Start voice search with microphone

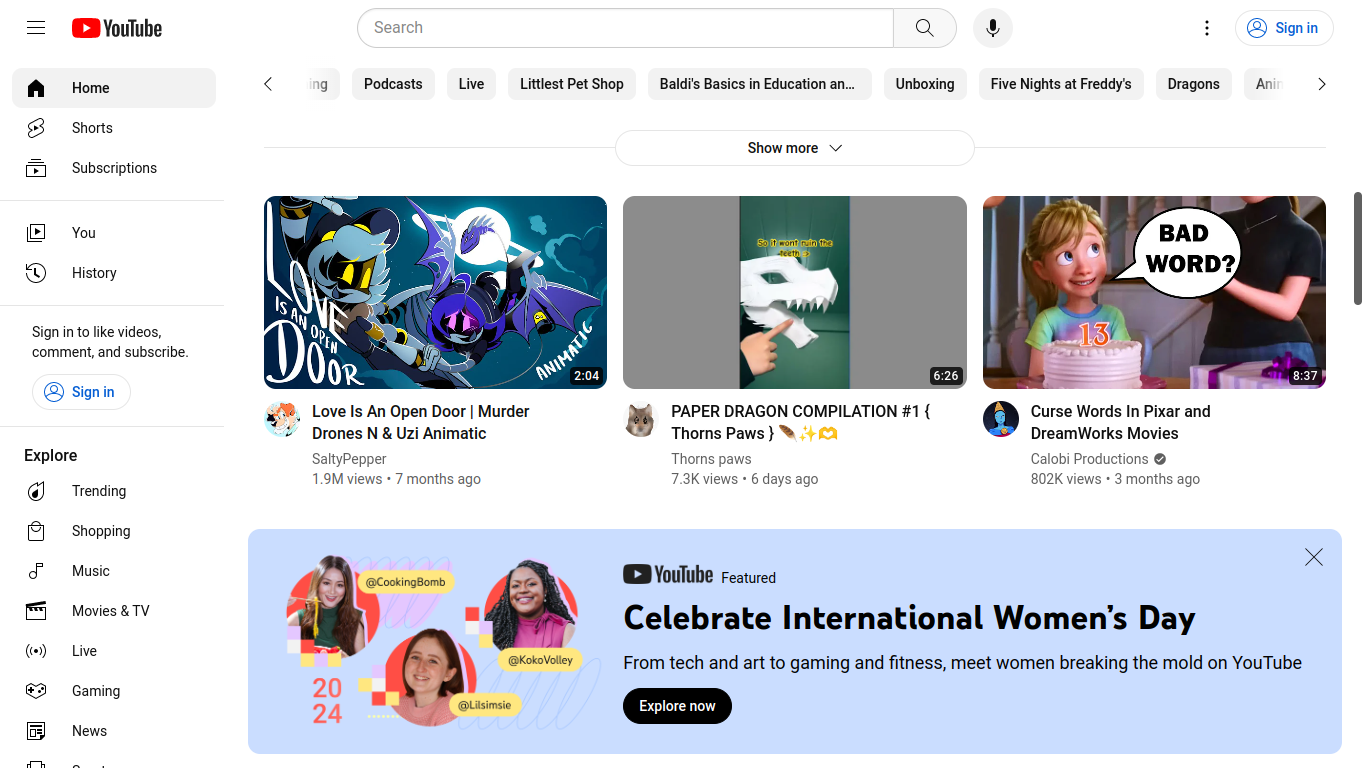[x=993, y=28]
